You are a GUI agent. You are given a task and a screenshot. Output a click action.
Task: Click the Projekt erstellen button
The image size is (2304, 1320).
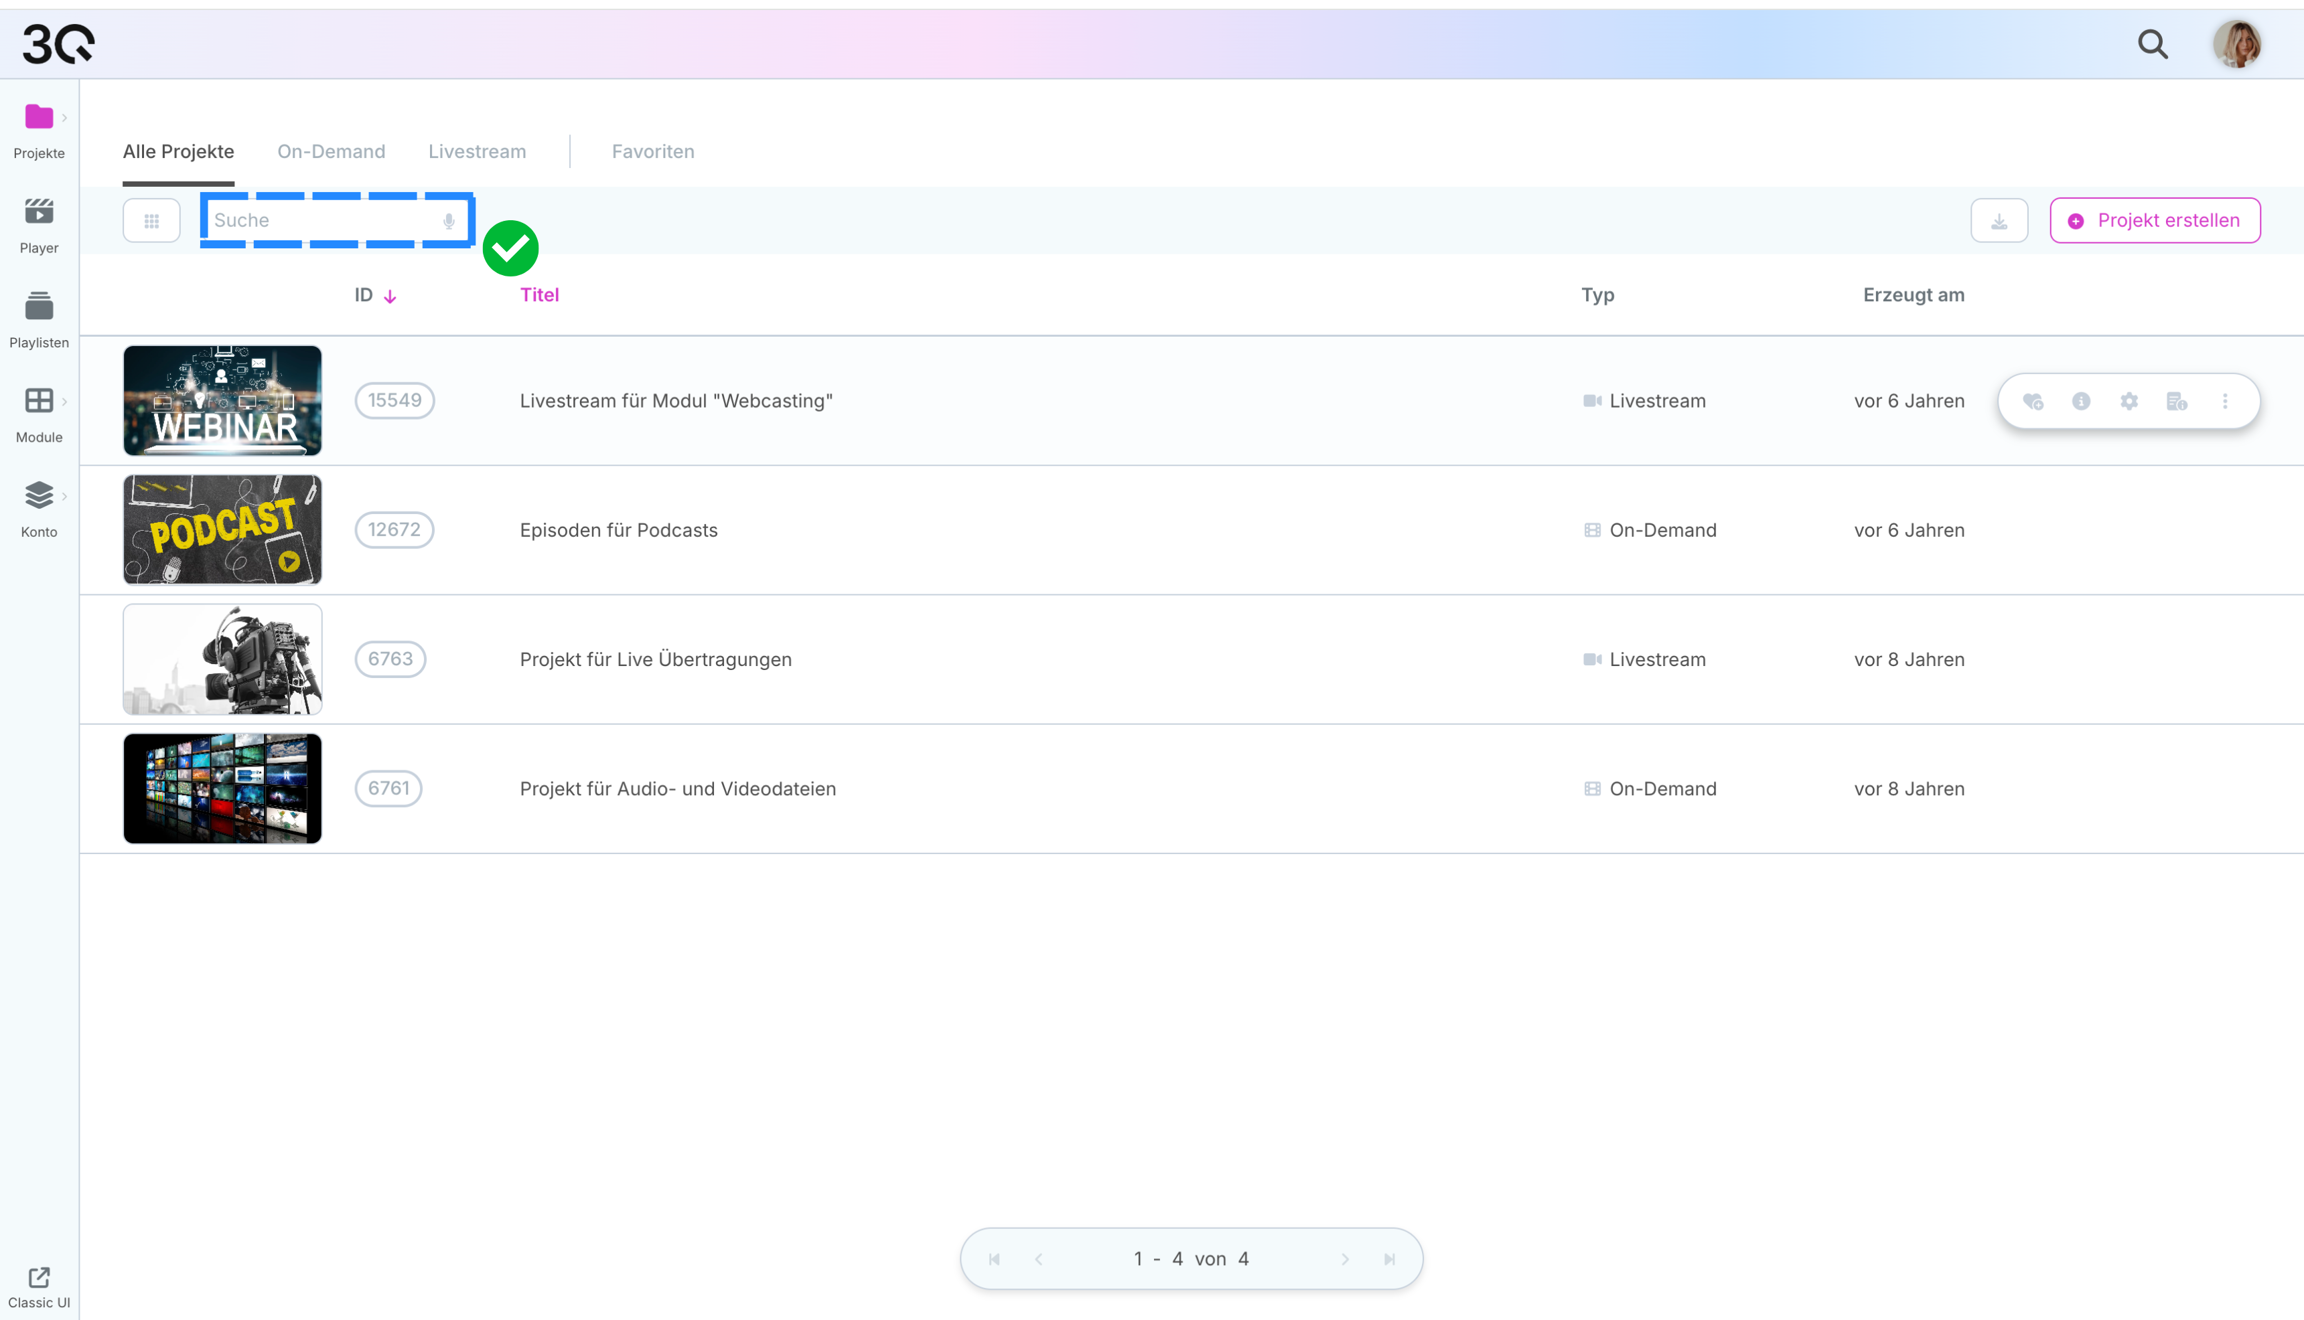coord(2154,220)
